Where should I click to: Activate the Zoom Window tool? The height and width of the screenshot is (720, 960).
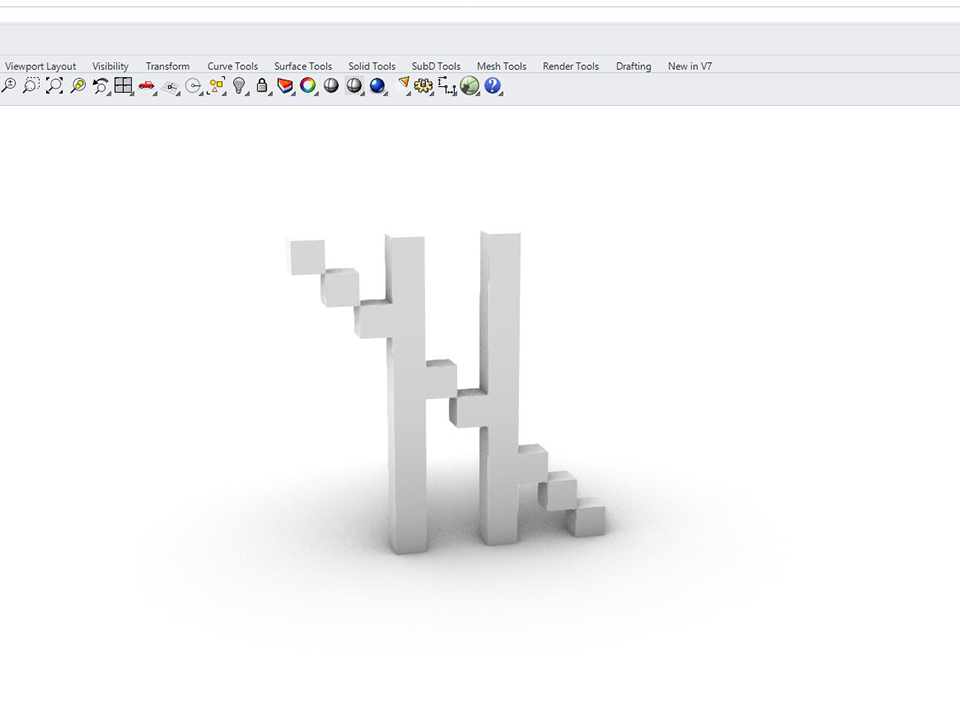tap(31, 86)
